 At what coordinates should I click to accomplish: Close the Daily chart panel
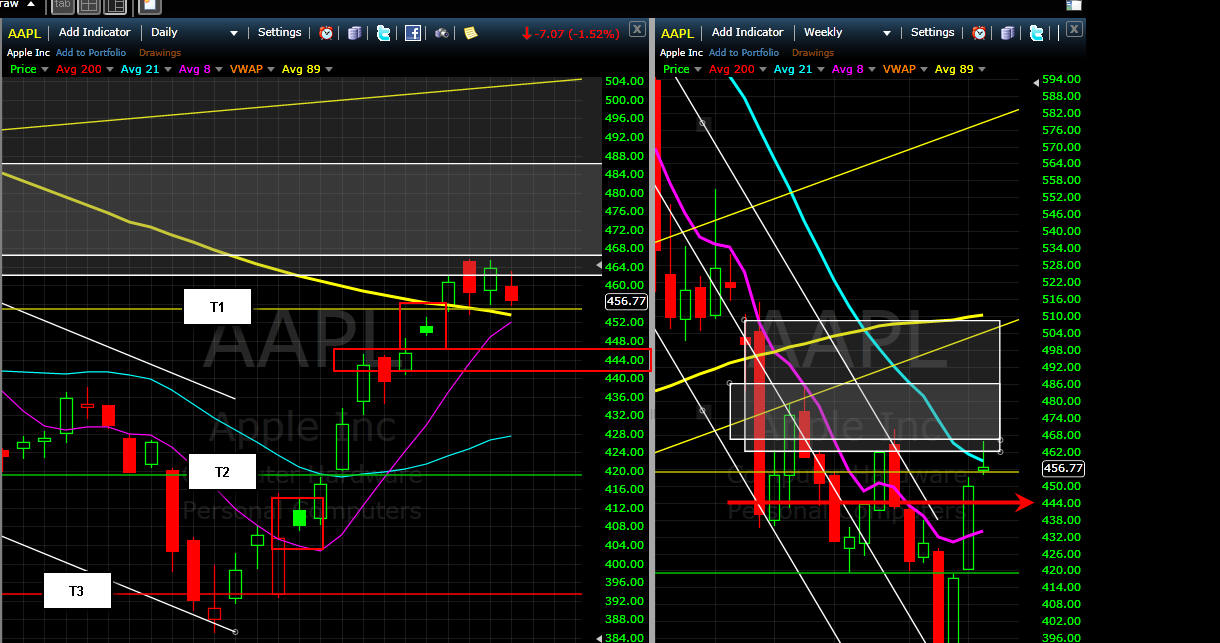coord(636,29)
